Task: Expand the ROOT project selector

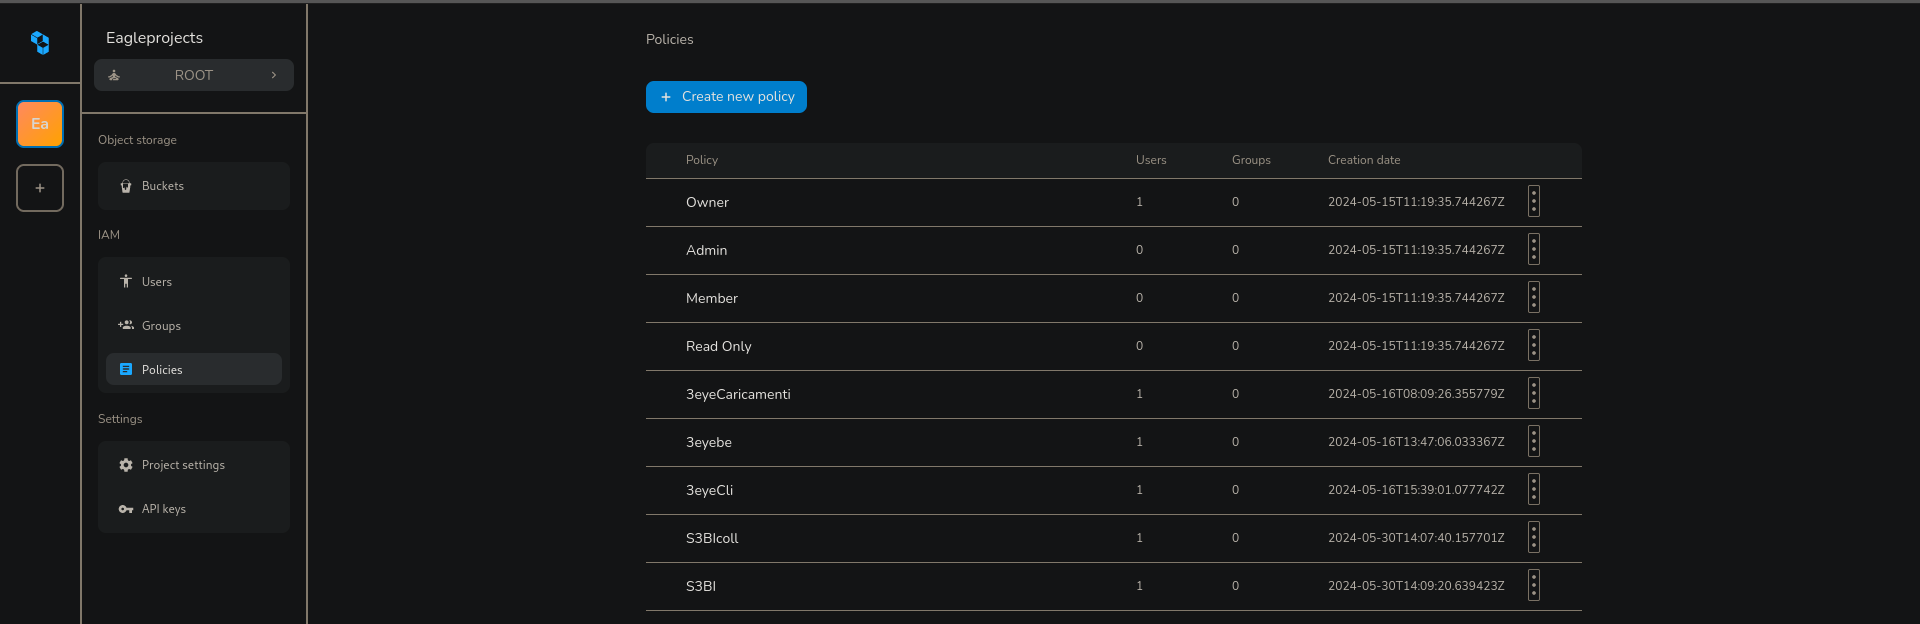Action: tap(194, 75)
